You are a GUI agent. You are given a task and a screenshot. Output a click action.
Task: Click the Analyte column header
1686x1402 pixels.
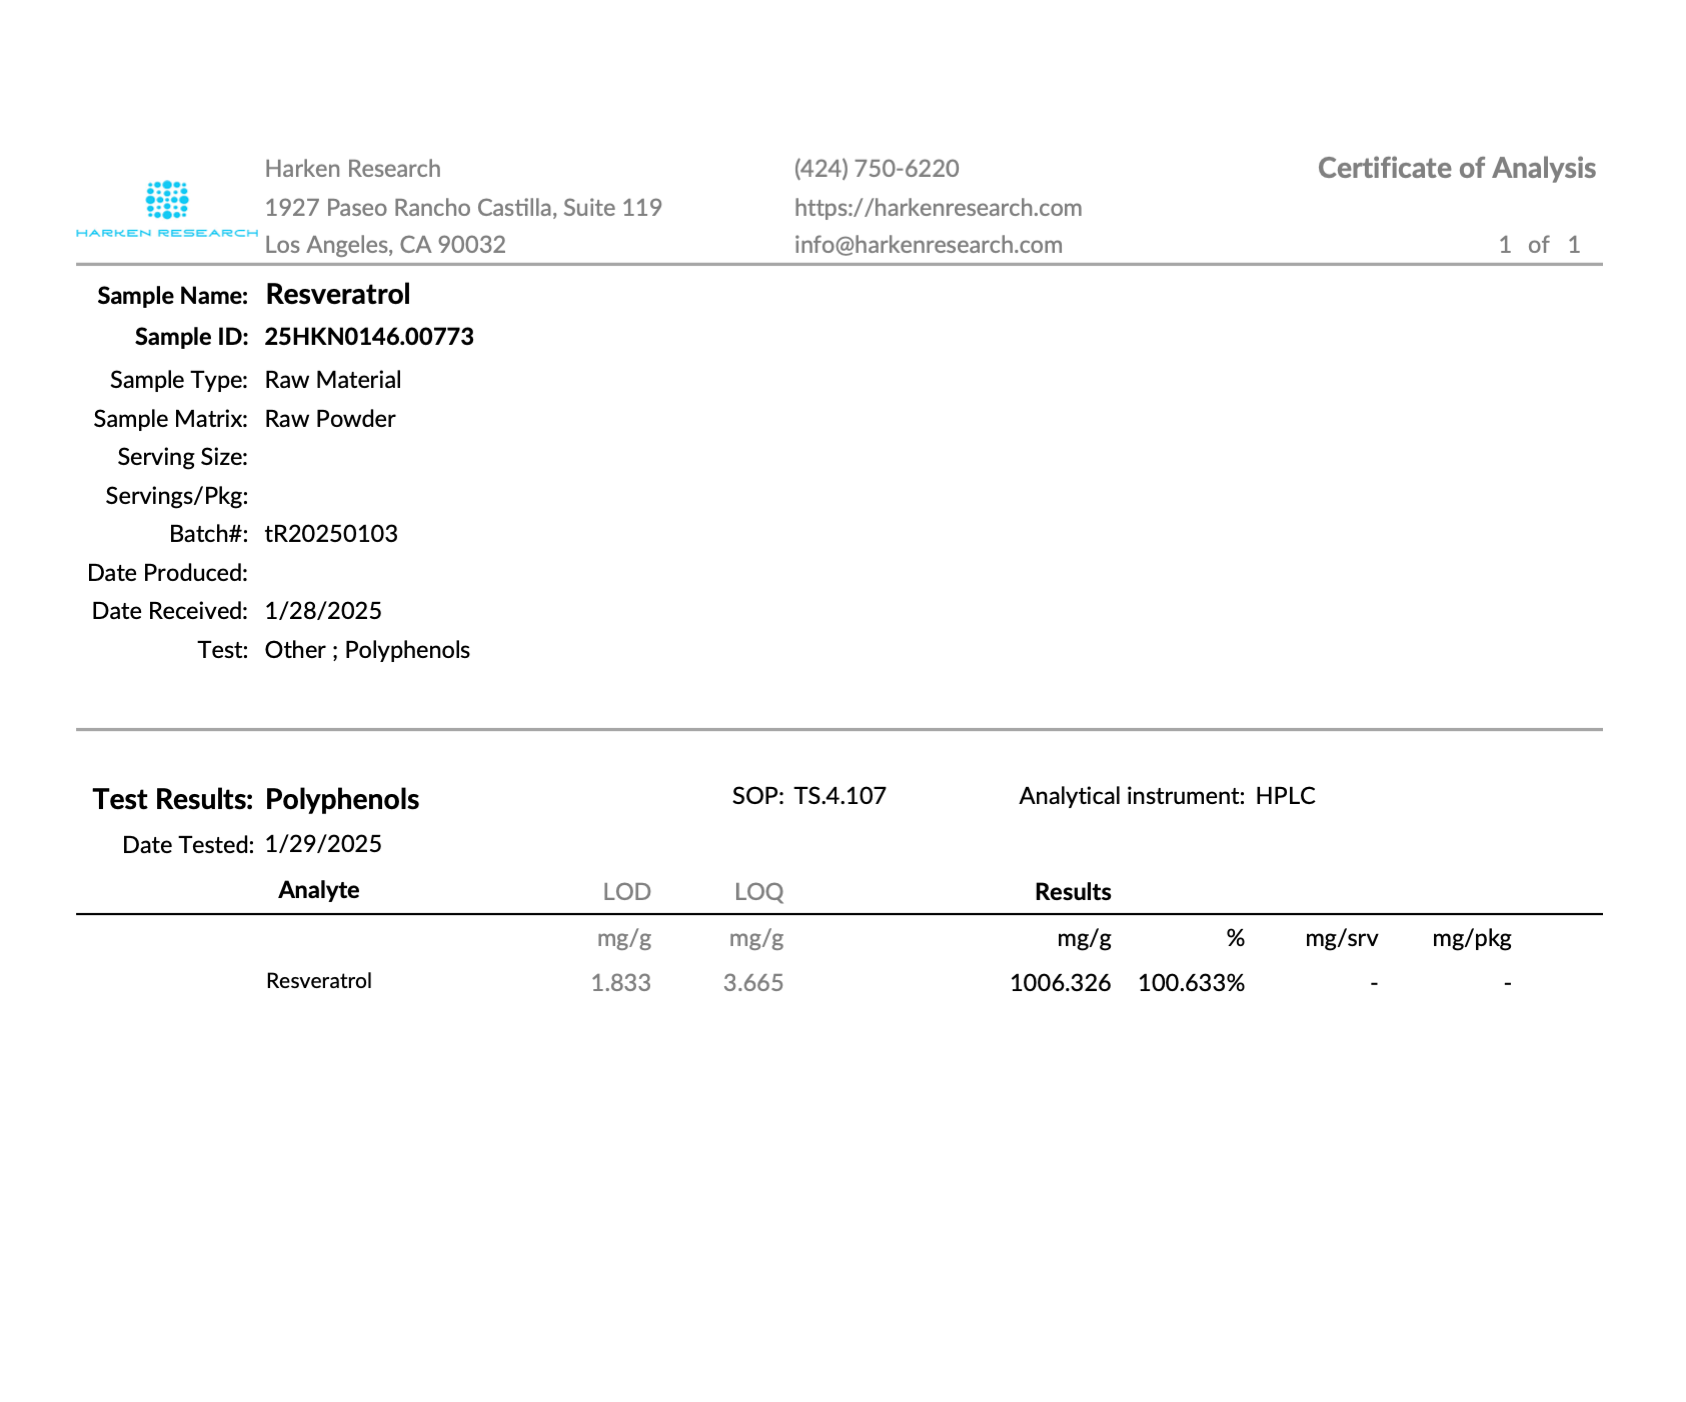click(x=319, y=890)
